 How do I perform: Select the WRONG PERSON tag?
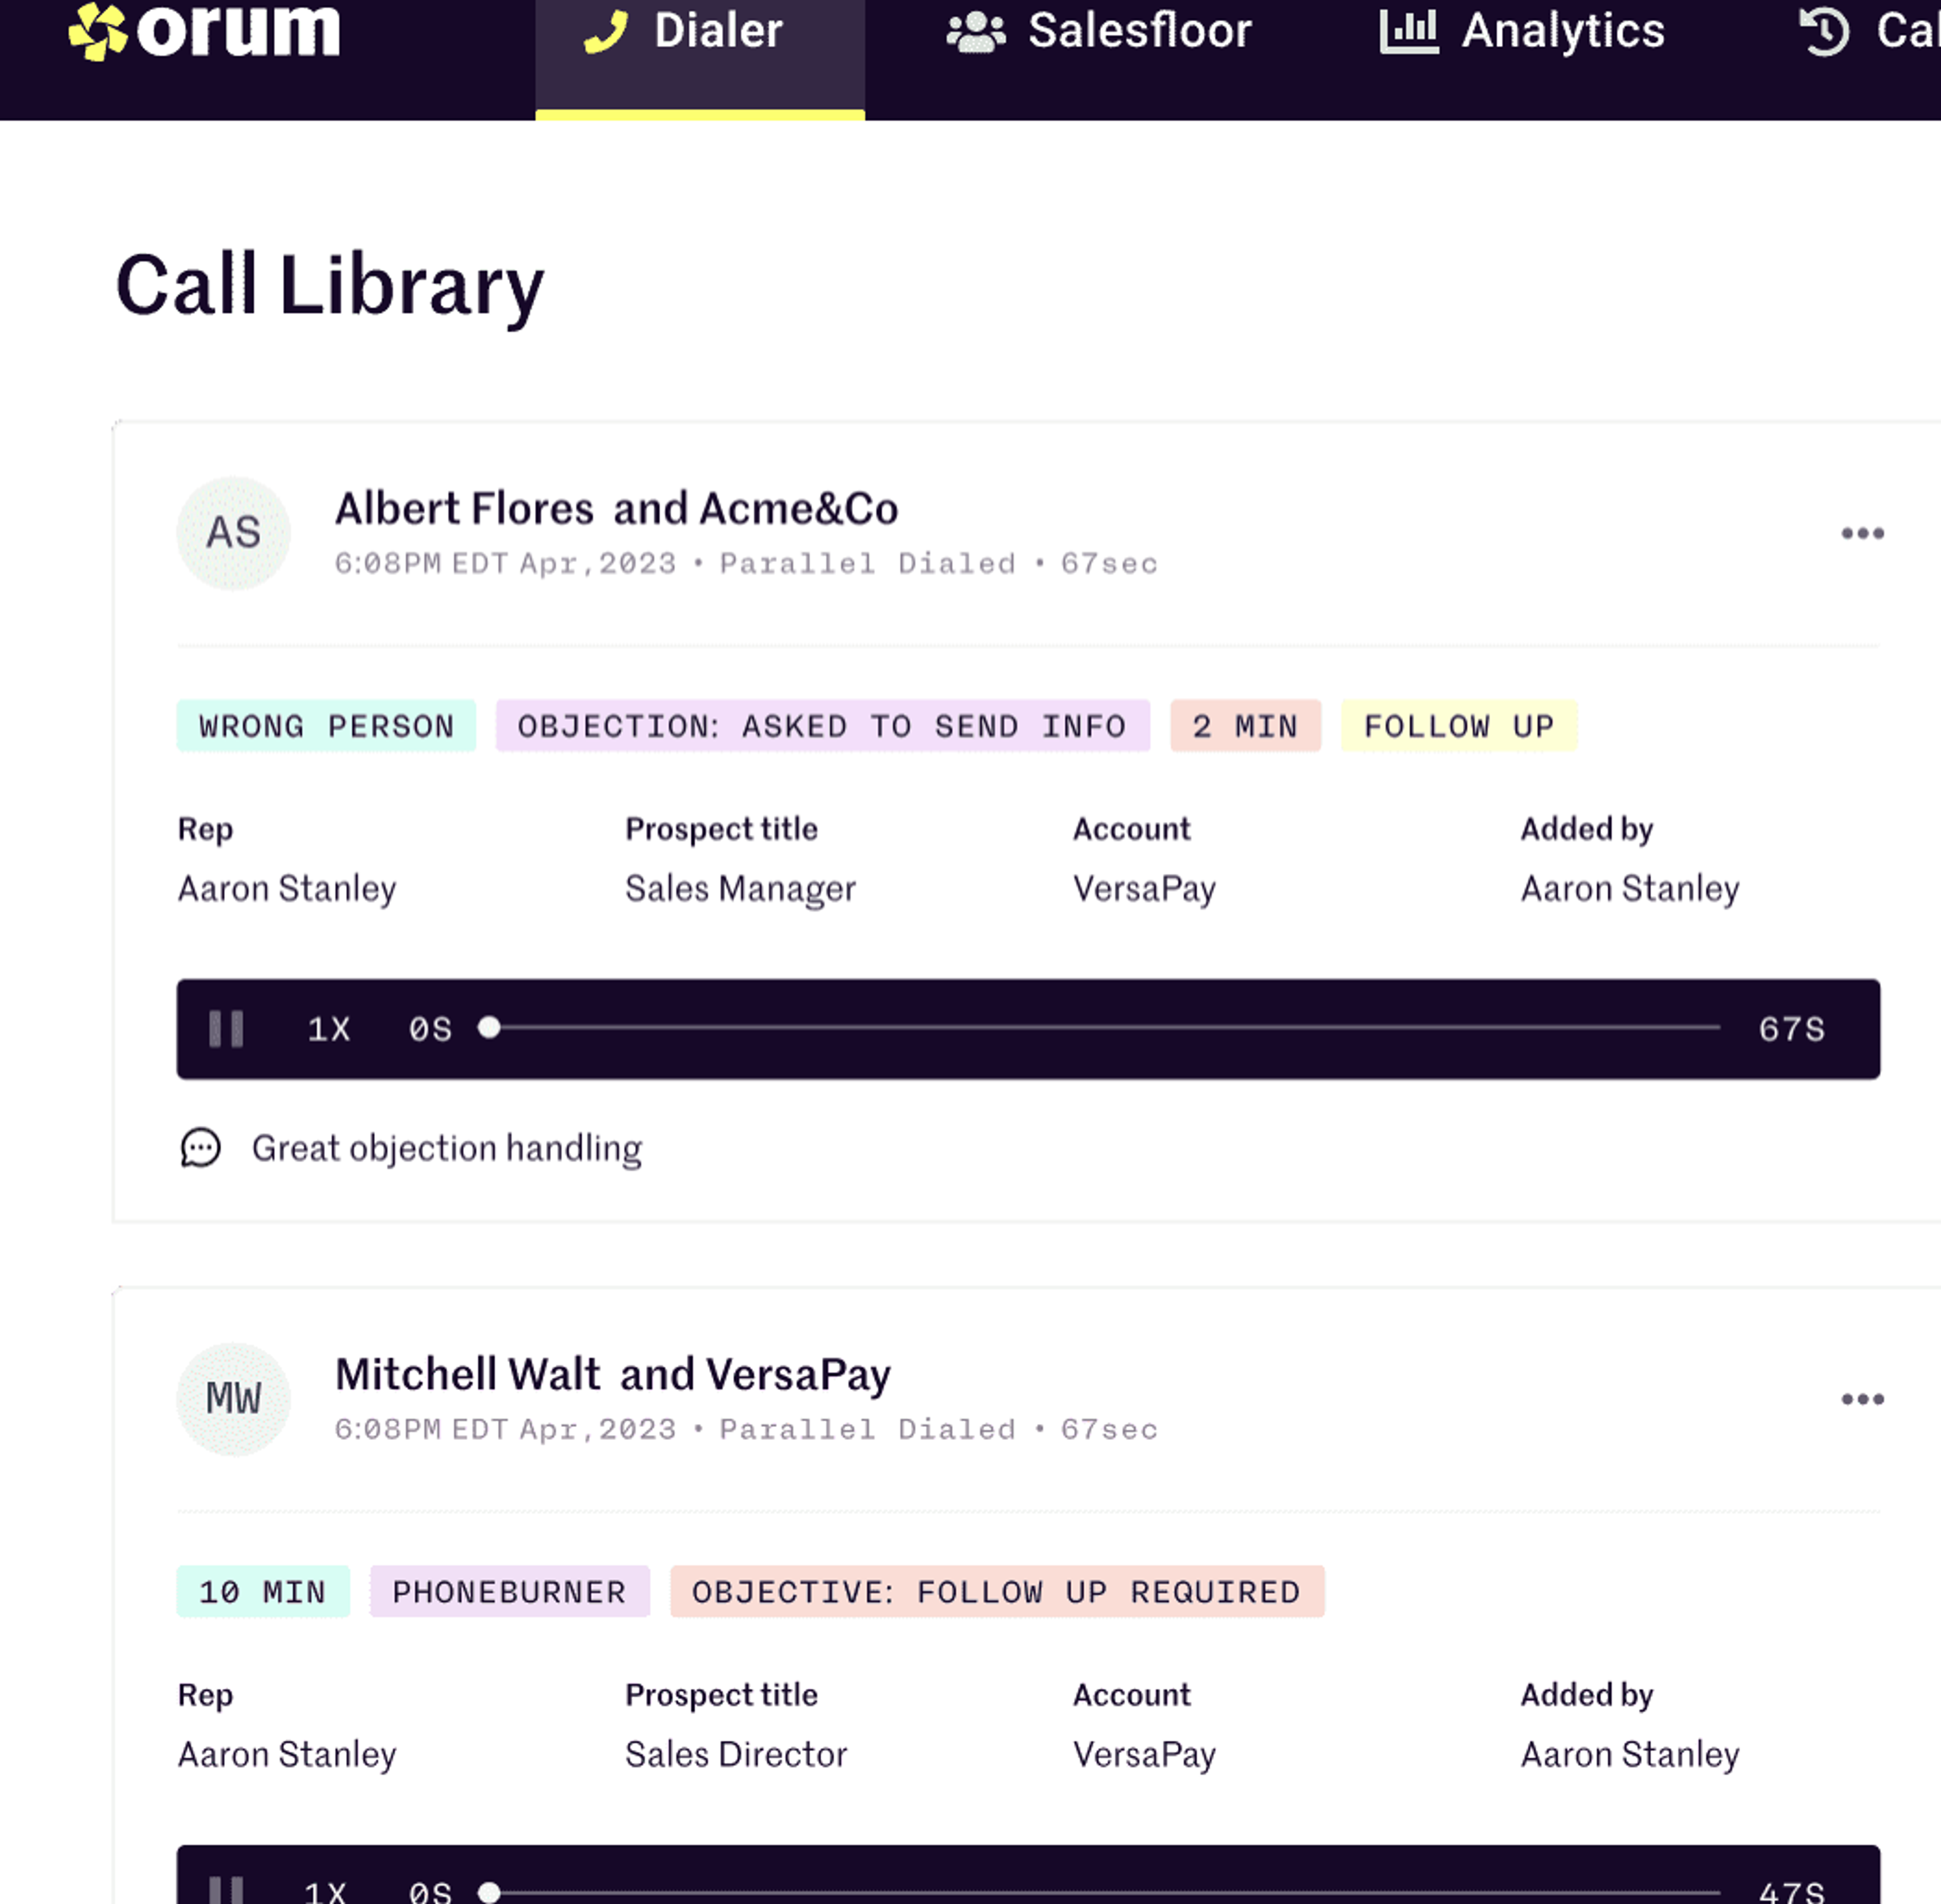pyautogui.click(x=326, y=726)
